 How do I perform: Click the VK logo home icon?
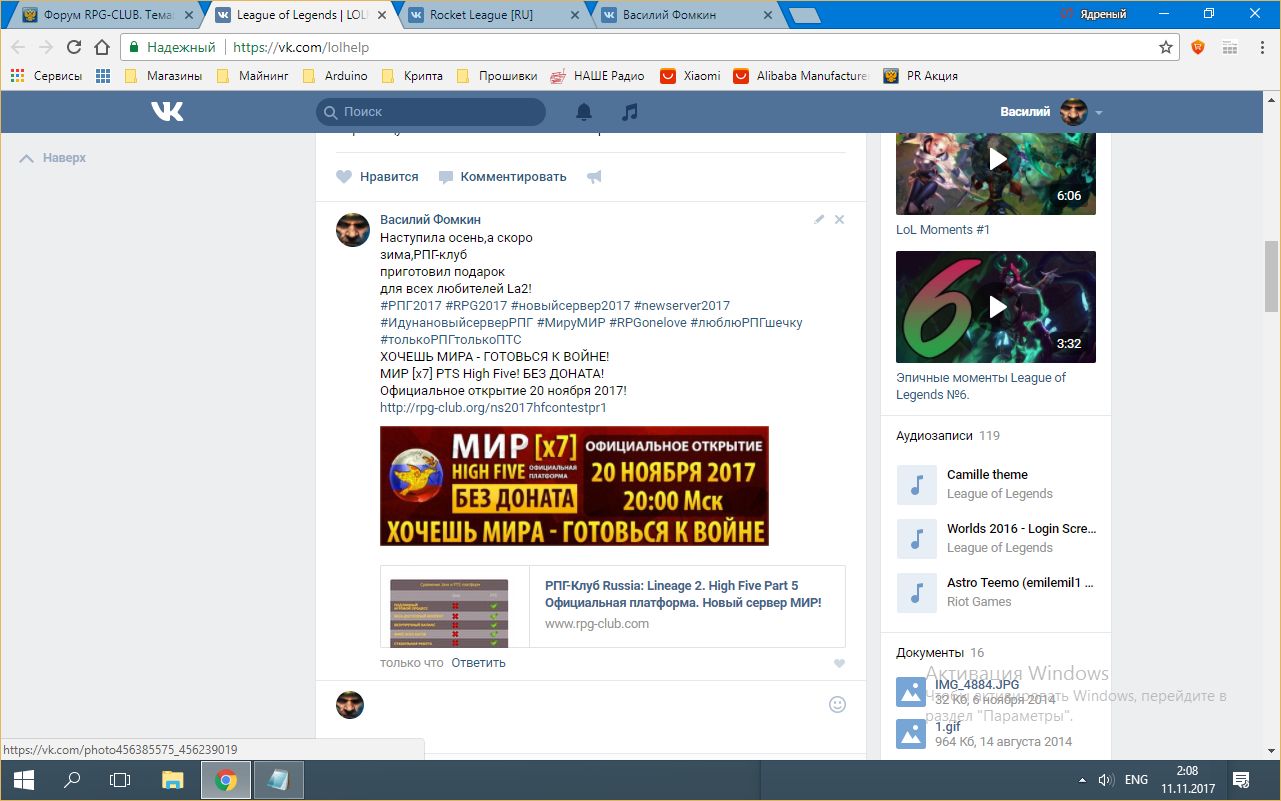point(167,112)
